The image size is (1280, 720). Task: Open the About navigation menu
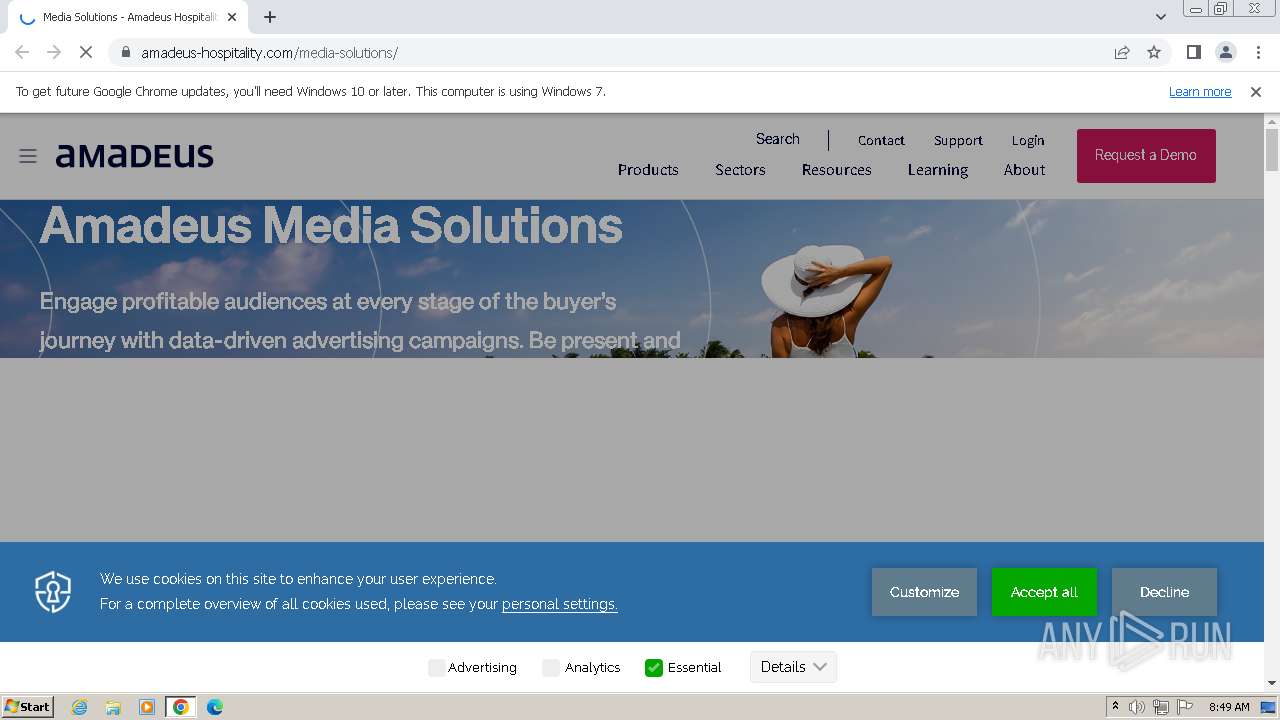tap(1024, 170)
